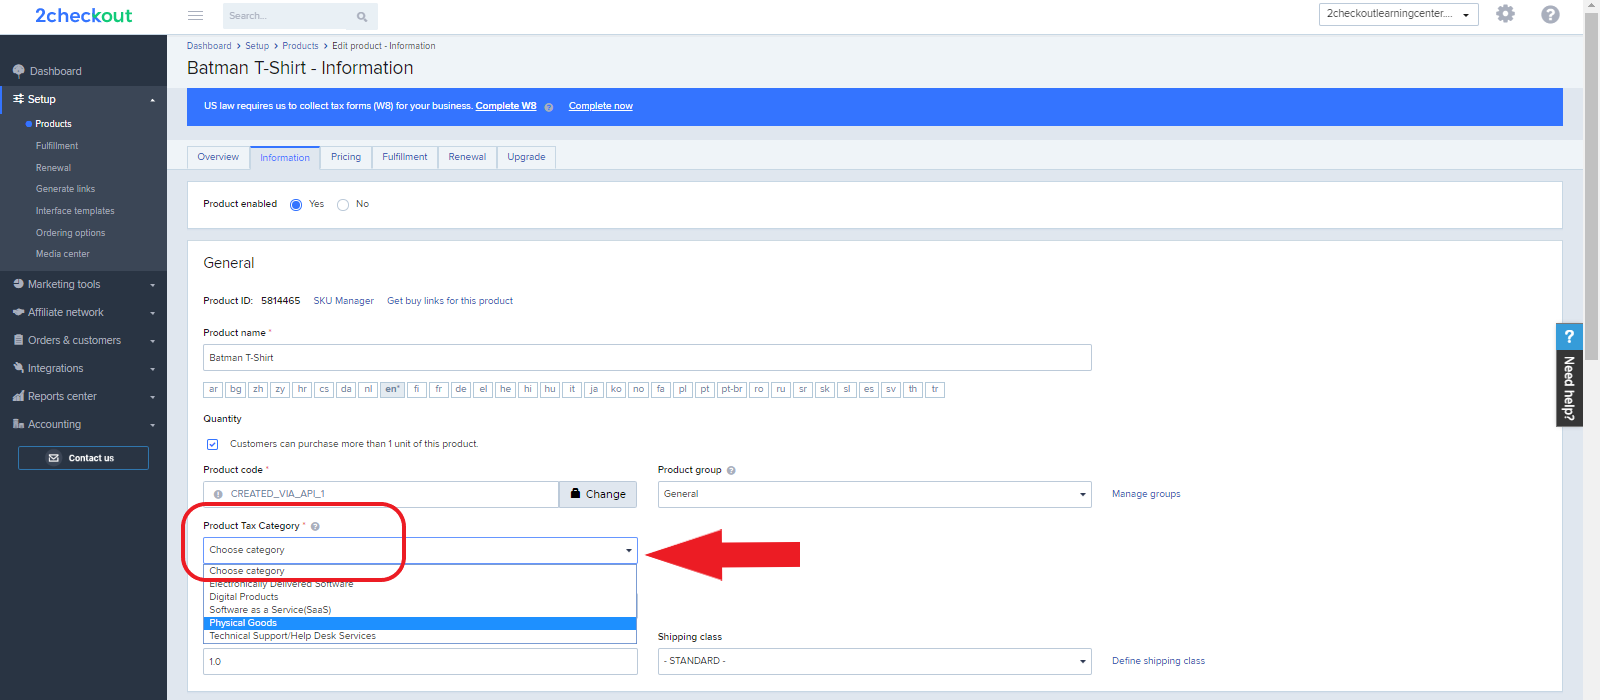Click the Products breadcrumb link
The height and width of the screenshot is (700, 1600).
coord(300,46)
